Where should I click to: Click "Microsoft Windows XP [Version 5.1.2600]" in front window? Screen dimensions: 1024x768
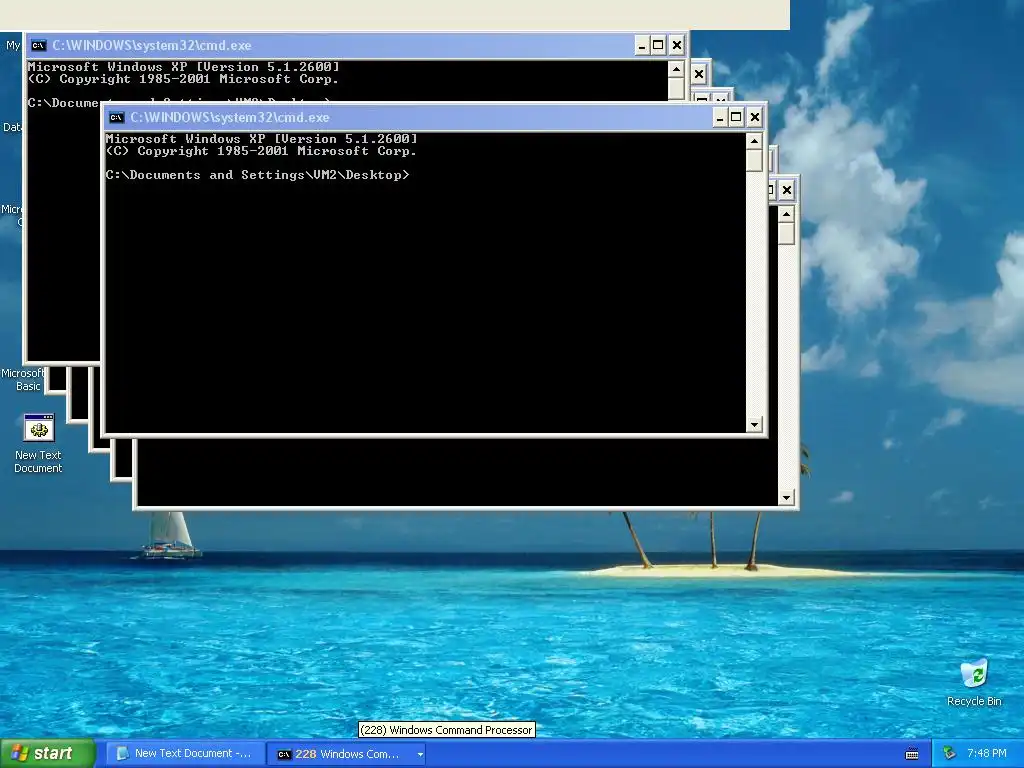pos(261,138)
